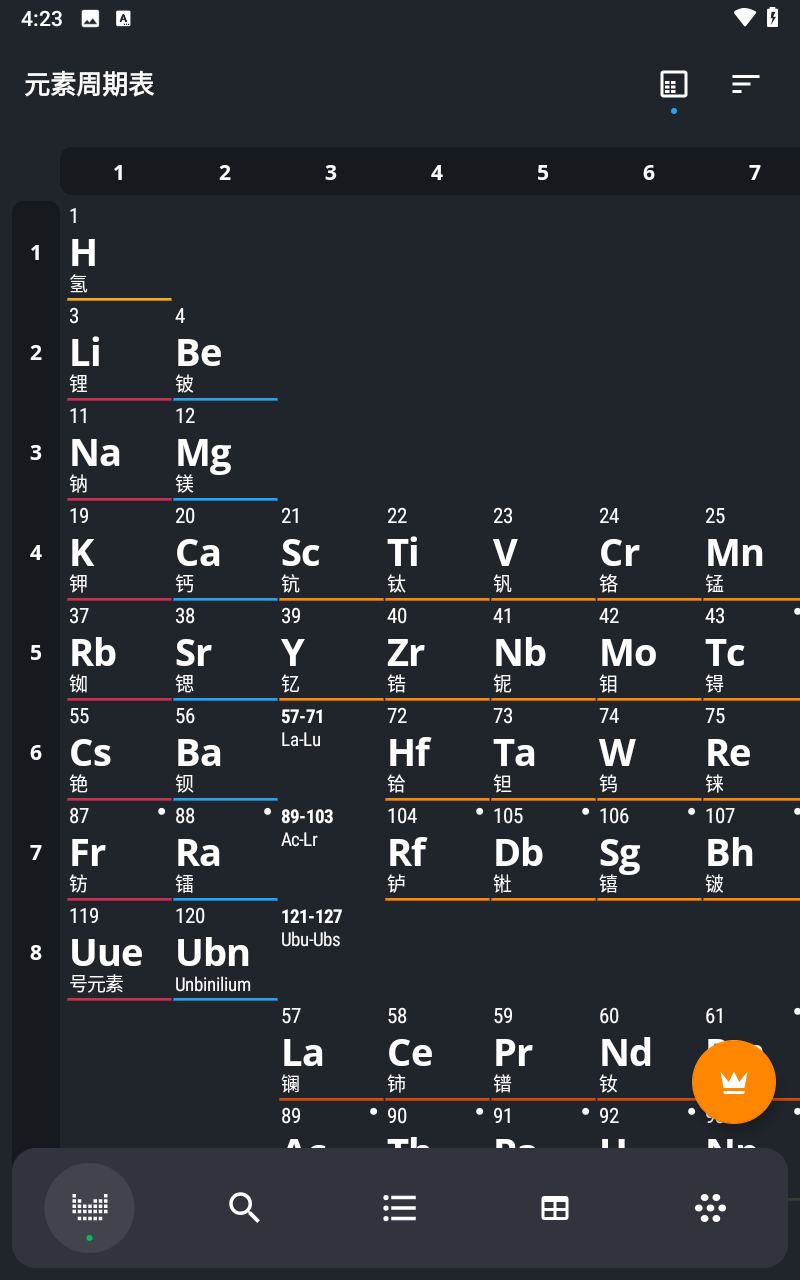Select the Lithium (Li) element
The width and height of the screenshot is (800, 1280).
(x=118, y=352)
